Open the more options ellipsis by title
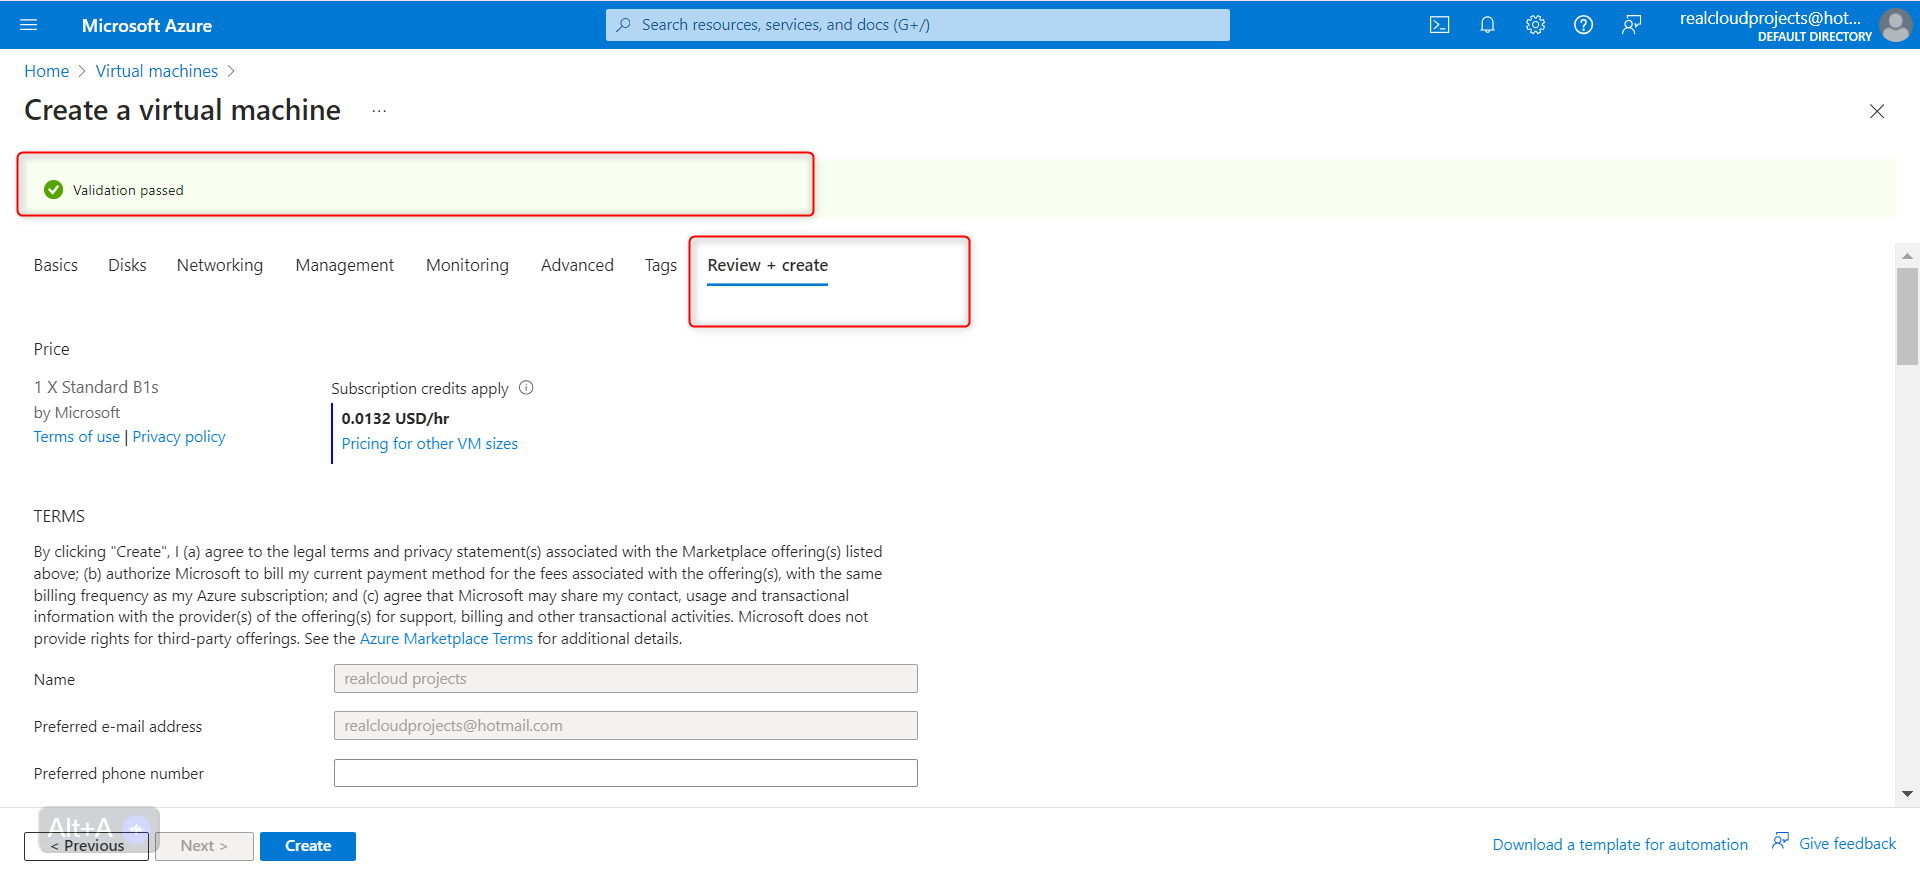The width and height of the screenshot is (1920, 890). 379,111
